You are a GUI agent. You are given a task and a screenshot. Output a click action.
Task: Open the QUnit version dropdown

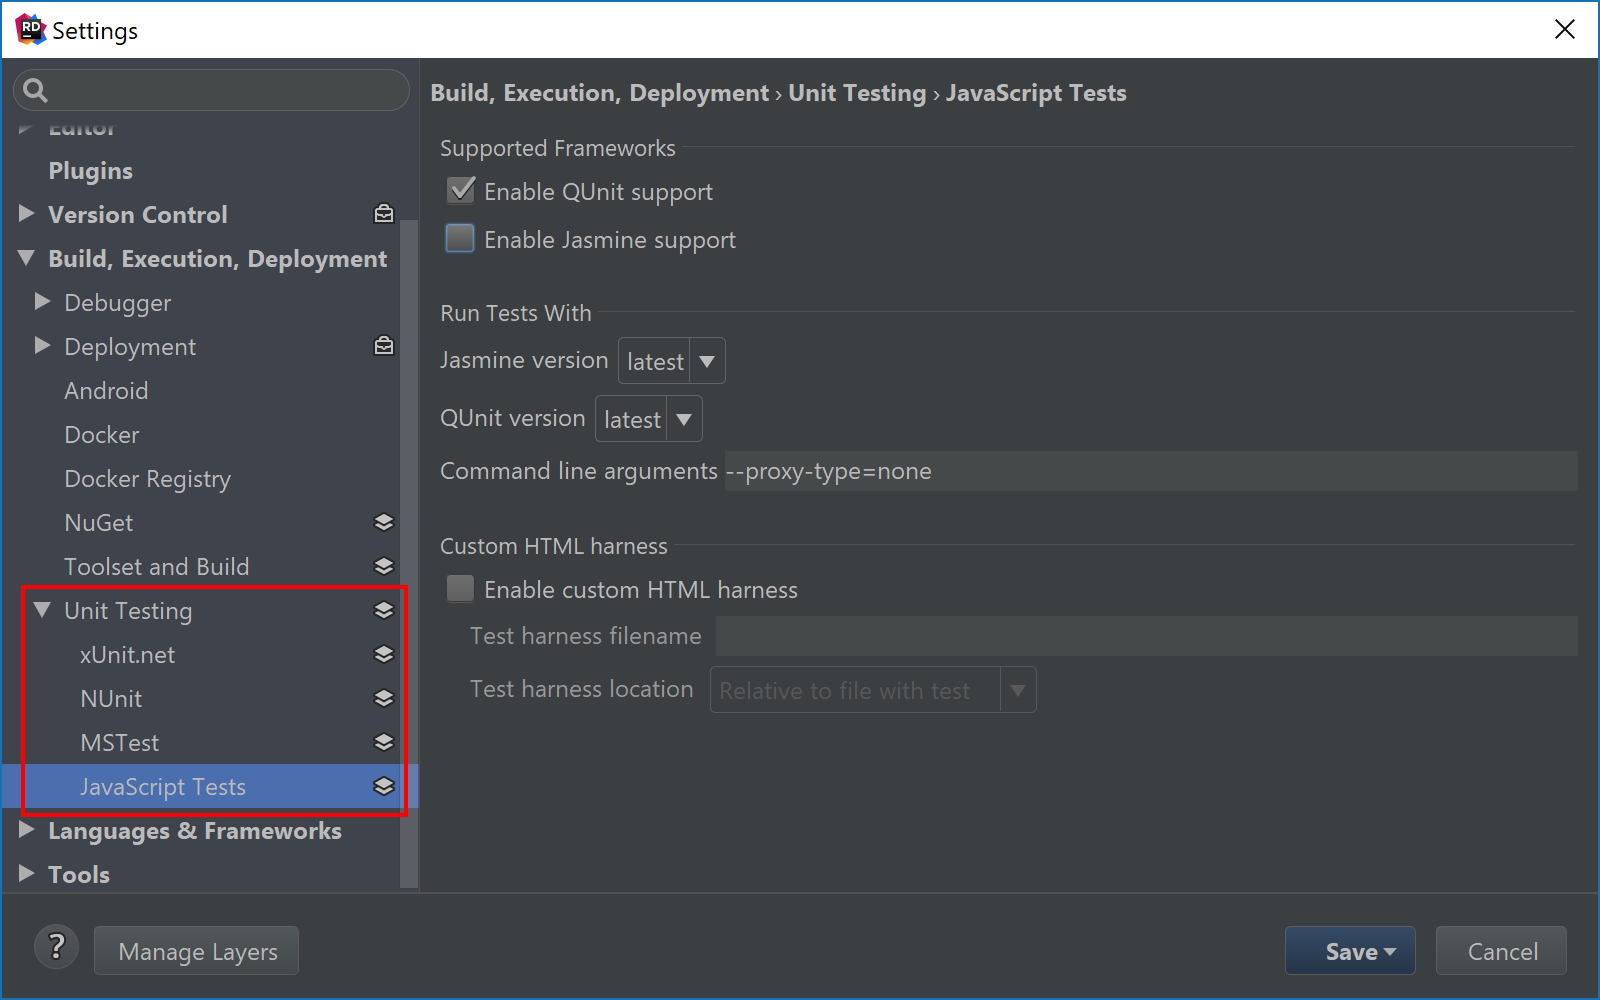coord(649,419)
